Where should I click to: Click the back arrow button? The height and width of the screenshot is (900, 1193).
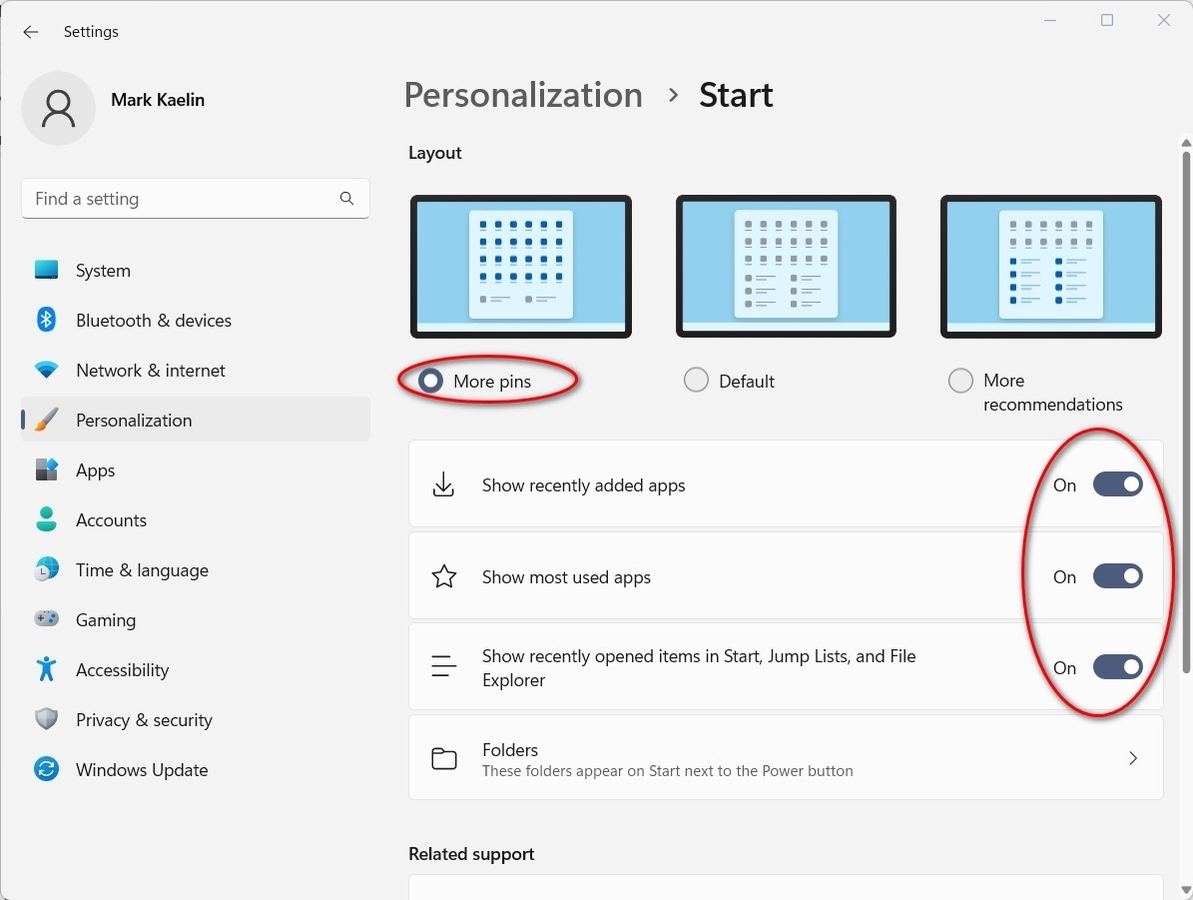[x=30, y=32]
